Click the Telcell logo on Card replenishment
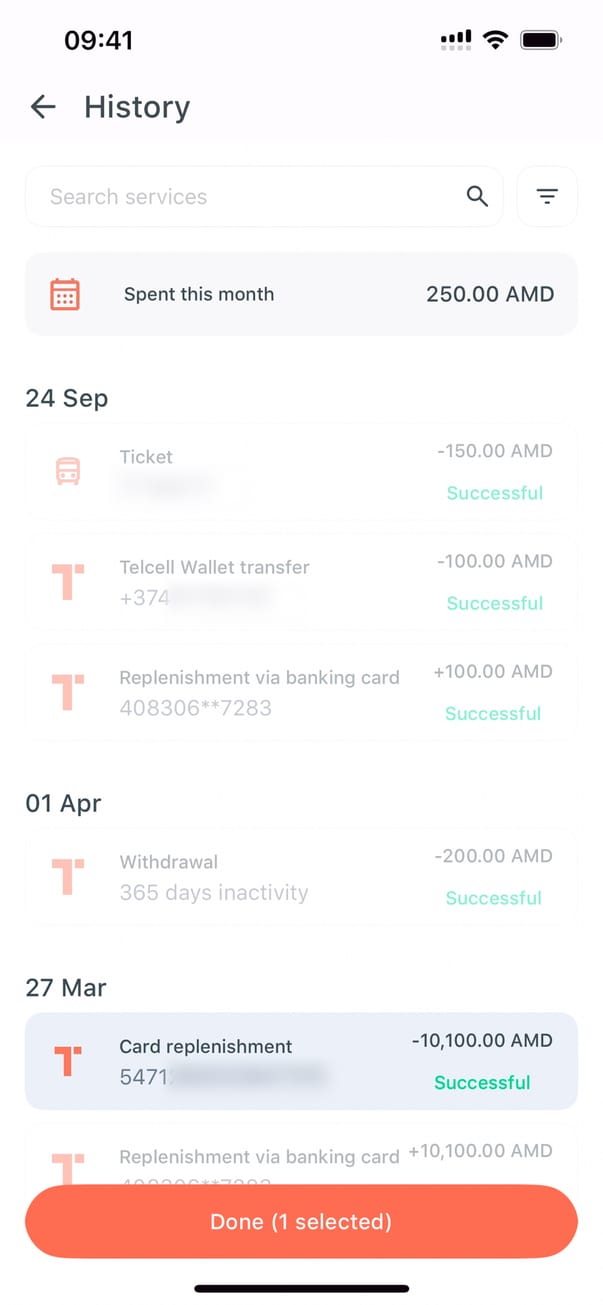Viewport: 603px width, 1305px height. [68, 1061]
